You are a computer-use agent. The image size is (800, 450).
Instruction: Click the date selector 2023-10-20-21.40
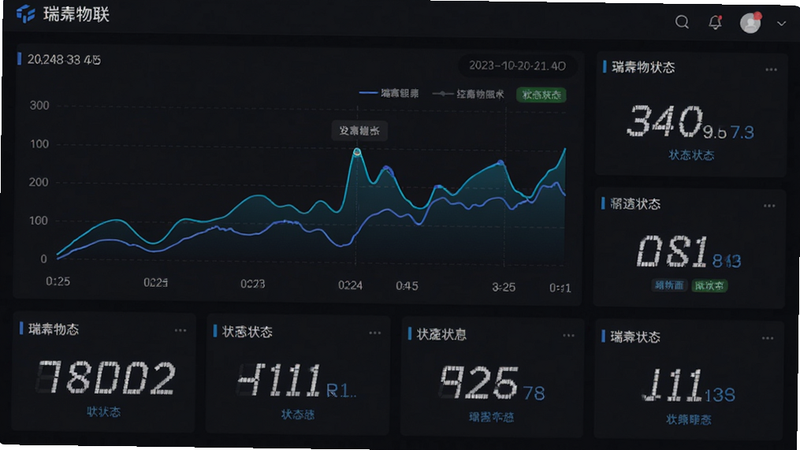pos(517,66)
